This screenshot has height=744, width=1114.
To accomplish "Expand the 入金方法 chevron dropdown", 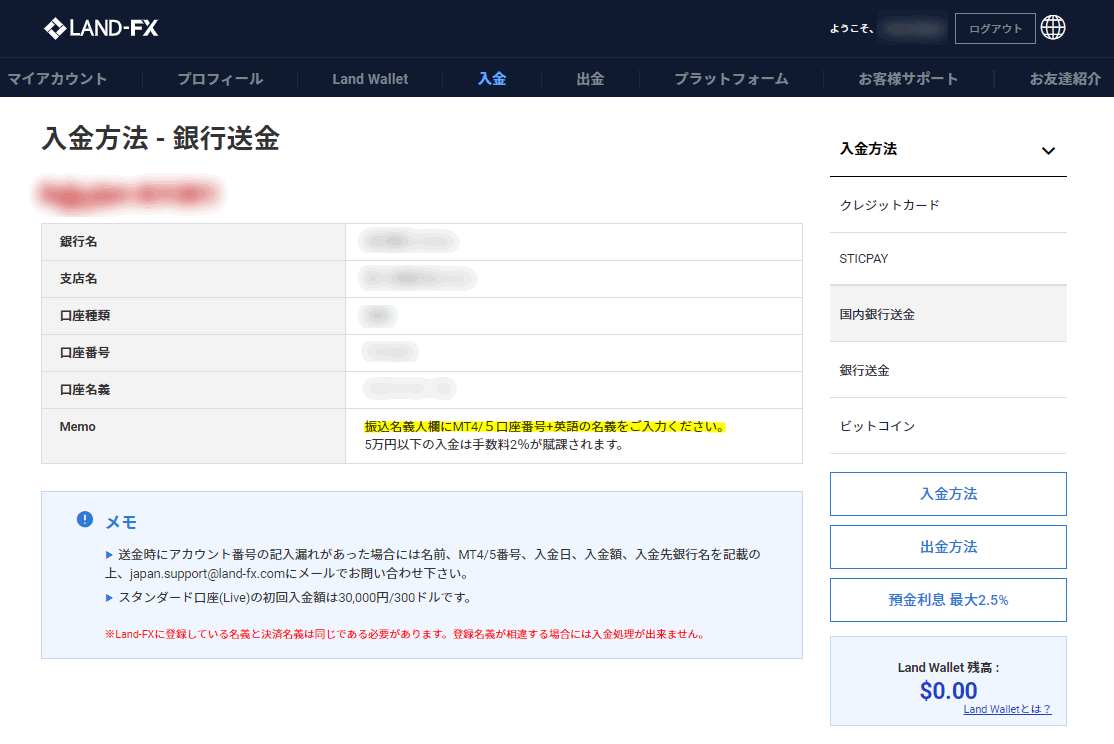I will [1048, 151].
